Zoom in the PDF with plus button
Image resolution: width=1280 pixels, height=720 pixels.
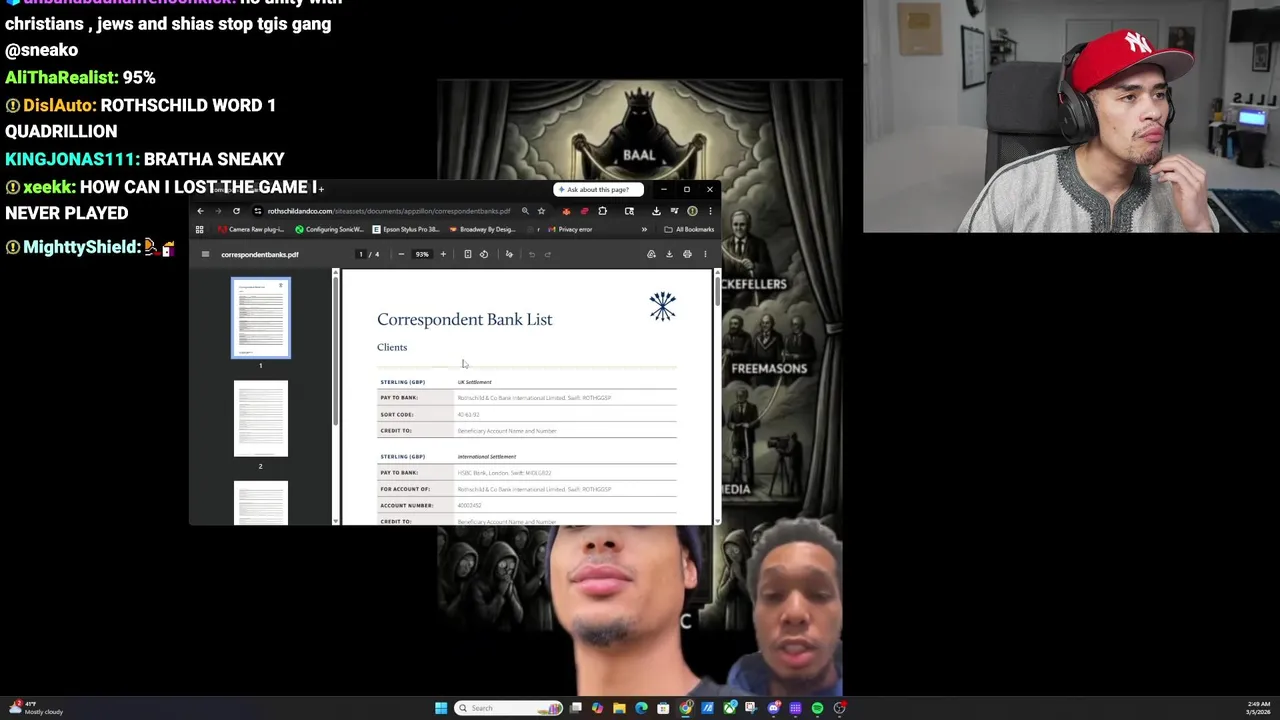point(443,254)
